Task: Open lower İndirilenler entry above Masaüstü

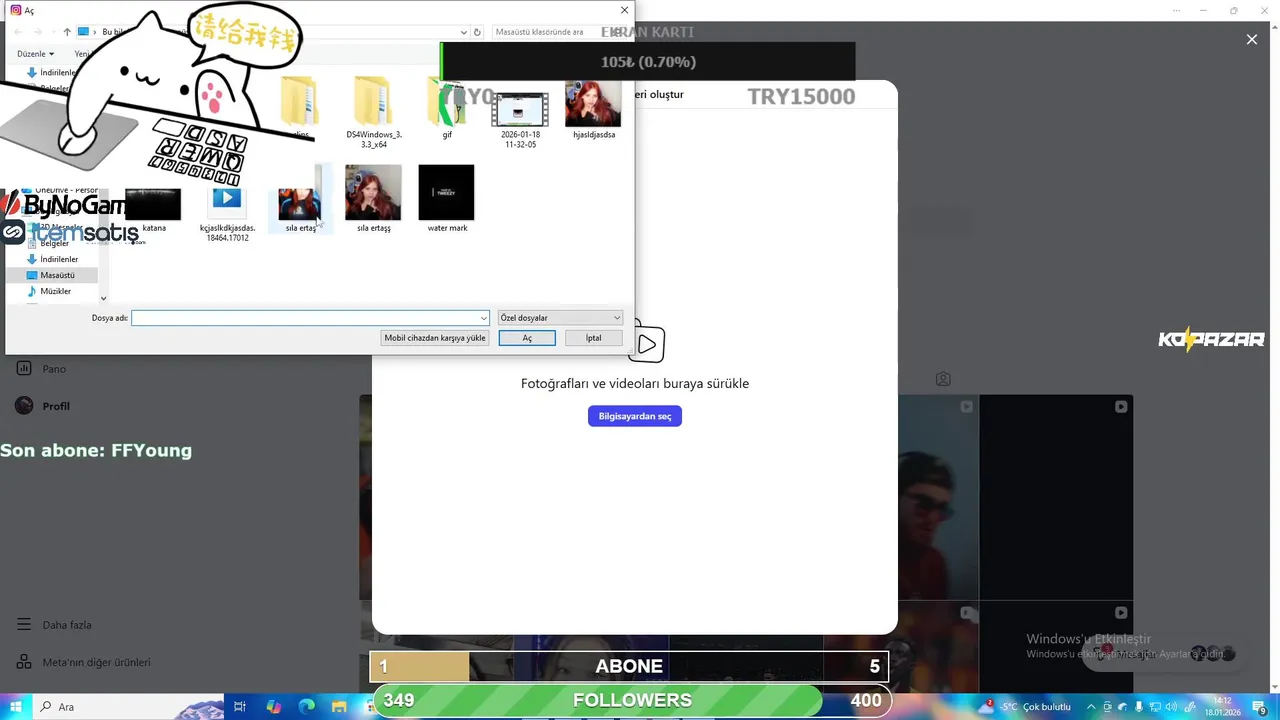Action: (x=58, y=259)
